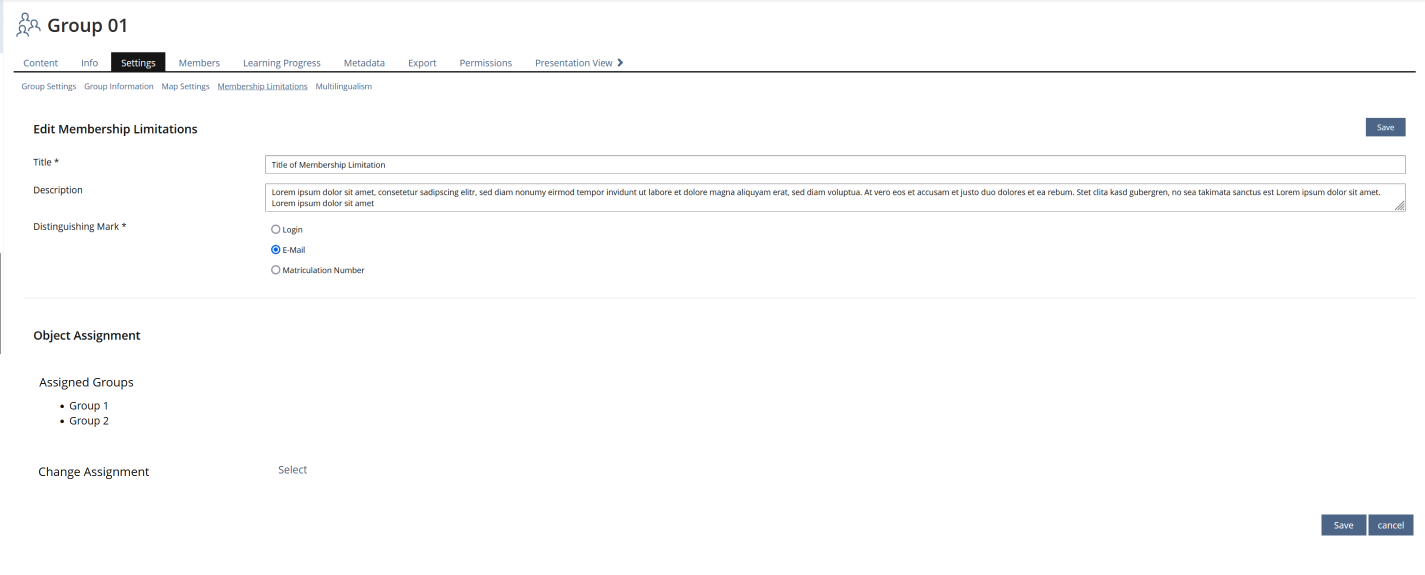1425x575 pixels.
Task: Open the Map Settings sub-tab
Action: point(185,87)
